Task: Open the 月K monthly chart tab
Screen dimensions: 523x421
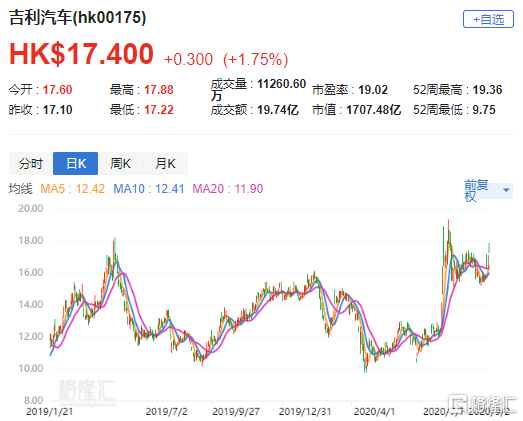Action: click(x=165, y=163)
